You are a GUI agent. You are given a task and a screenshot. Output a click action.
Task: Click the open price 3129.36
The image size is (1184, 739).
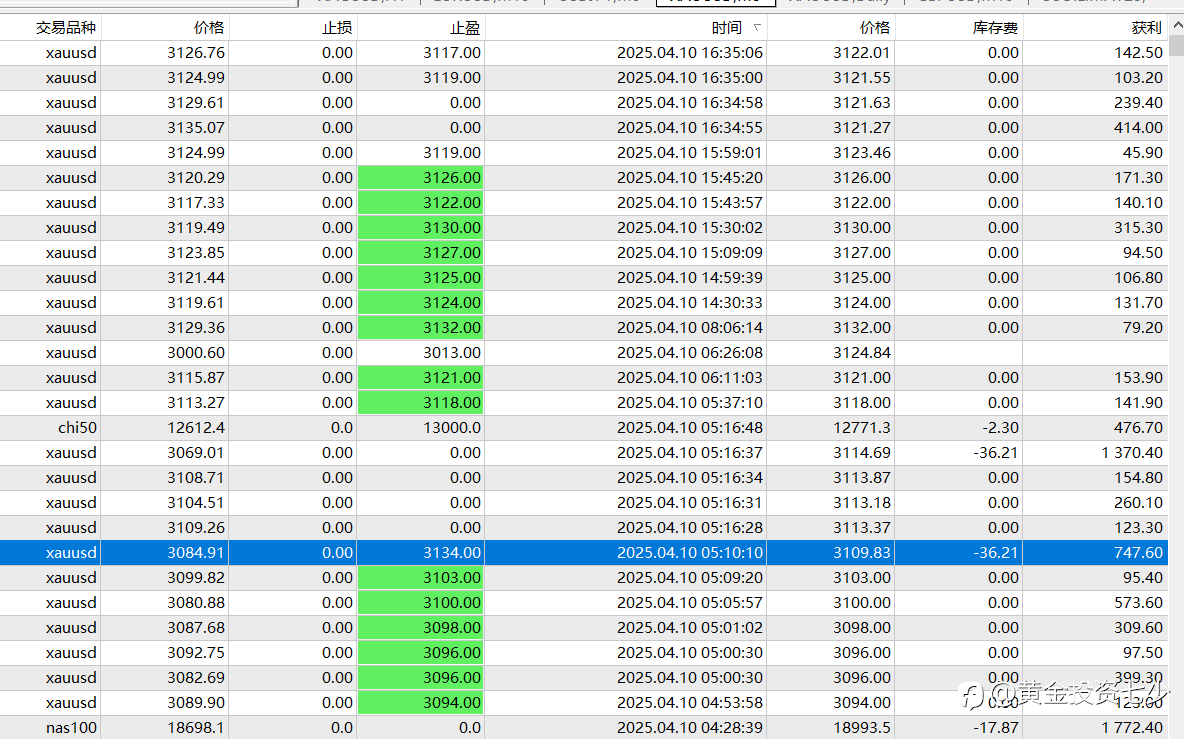[196, 328]
